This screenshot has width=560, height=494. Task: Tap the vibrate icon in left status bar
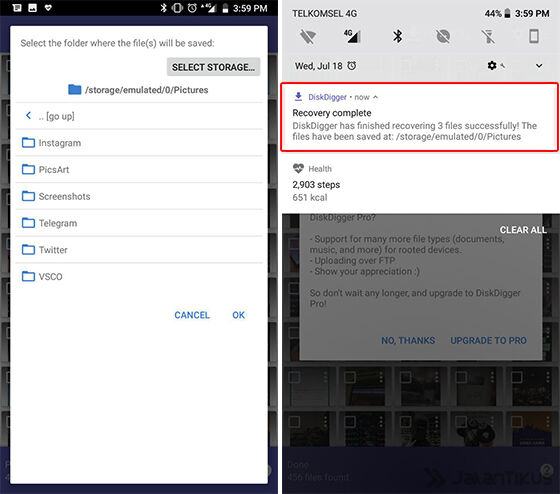[x=177, y=8]
